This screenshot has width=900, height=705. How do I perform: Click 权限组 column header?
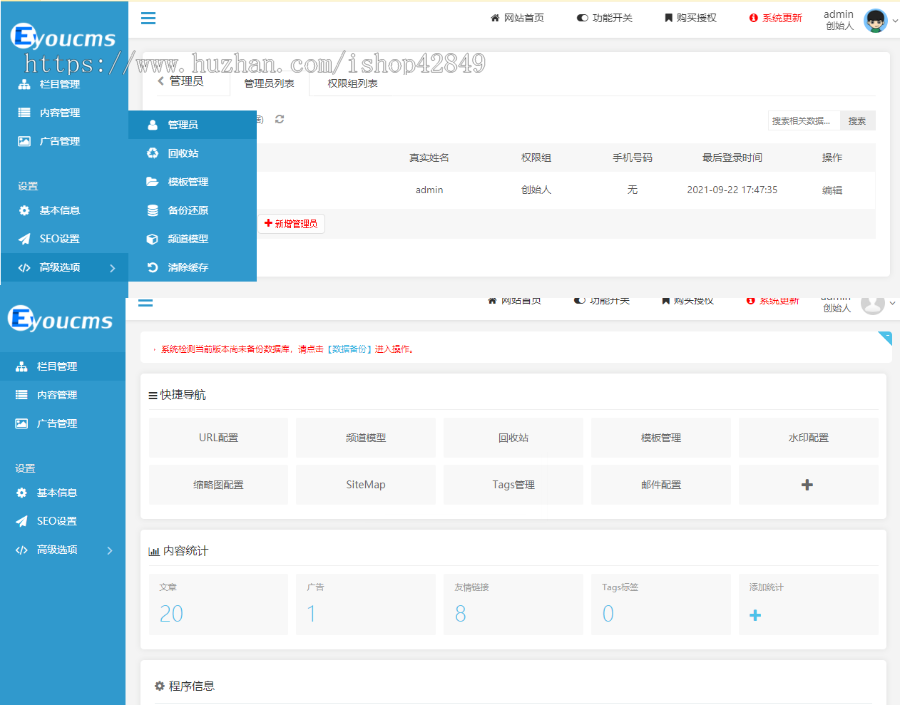536,157
